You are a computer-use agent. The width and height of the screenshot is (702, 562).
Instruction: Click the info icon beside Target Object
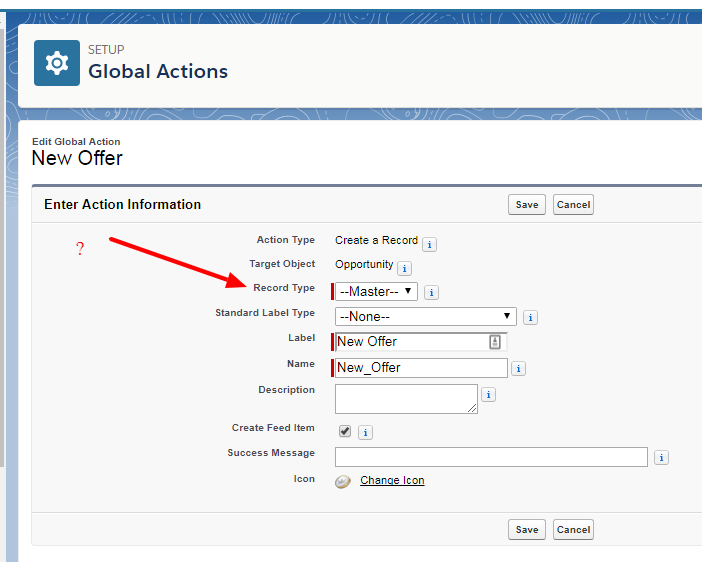click(x=404, y=268)
